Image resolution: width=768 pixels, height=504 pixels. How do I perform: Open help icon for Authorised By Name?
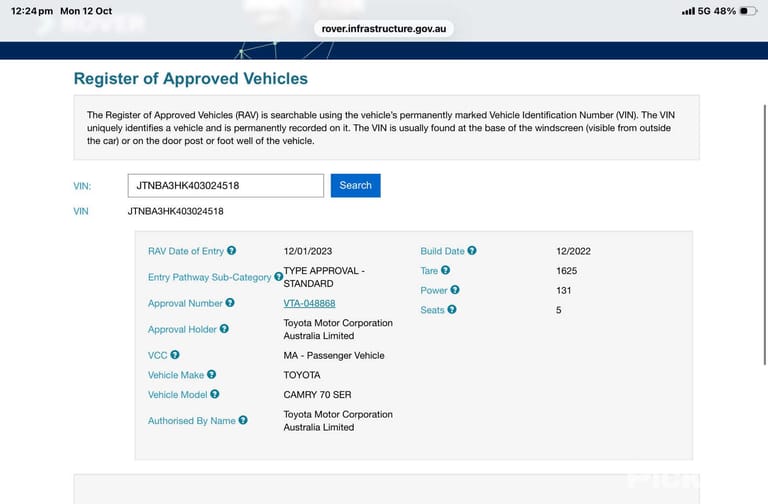243,420
